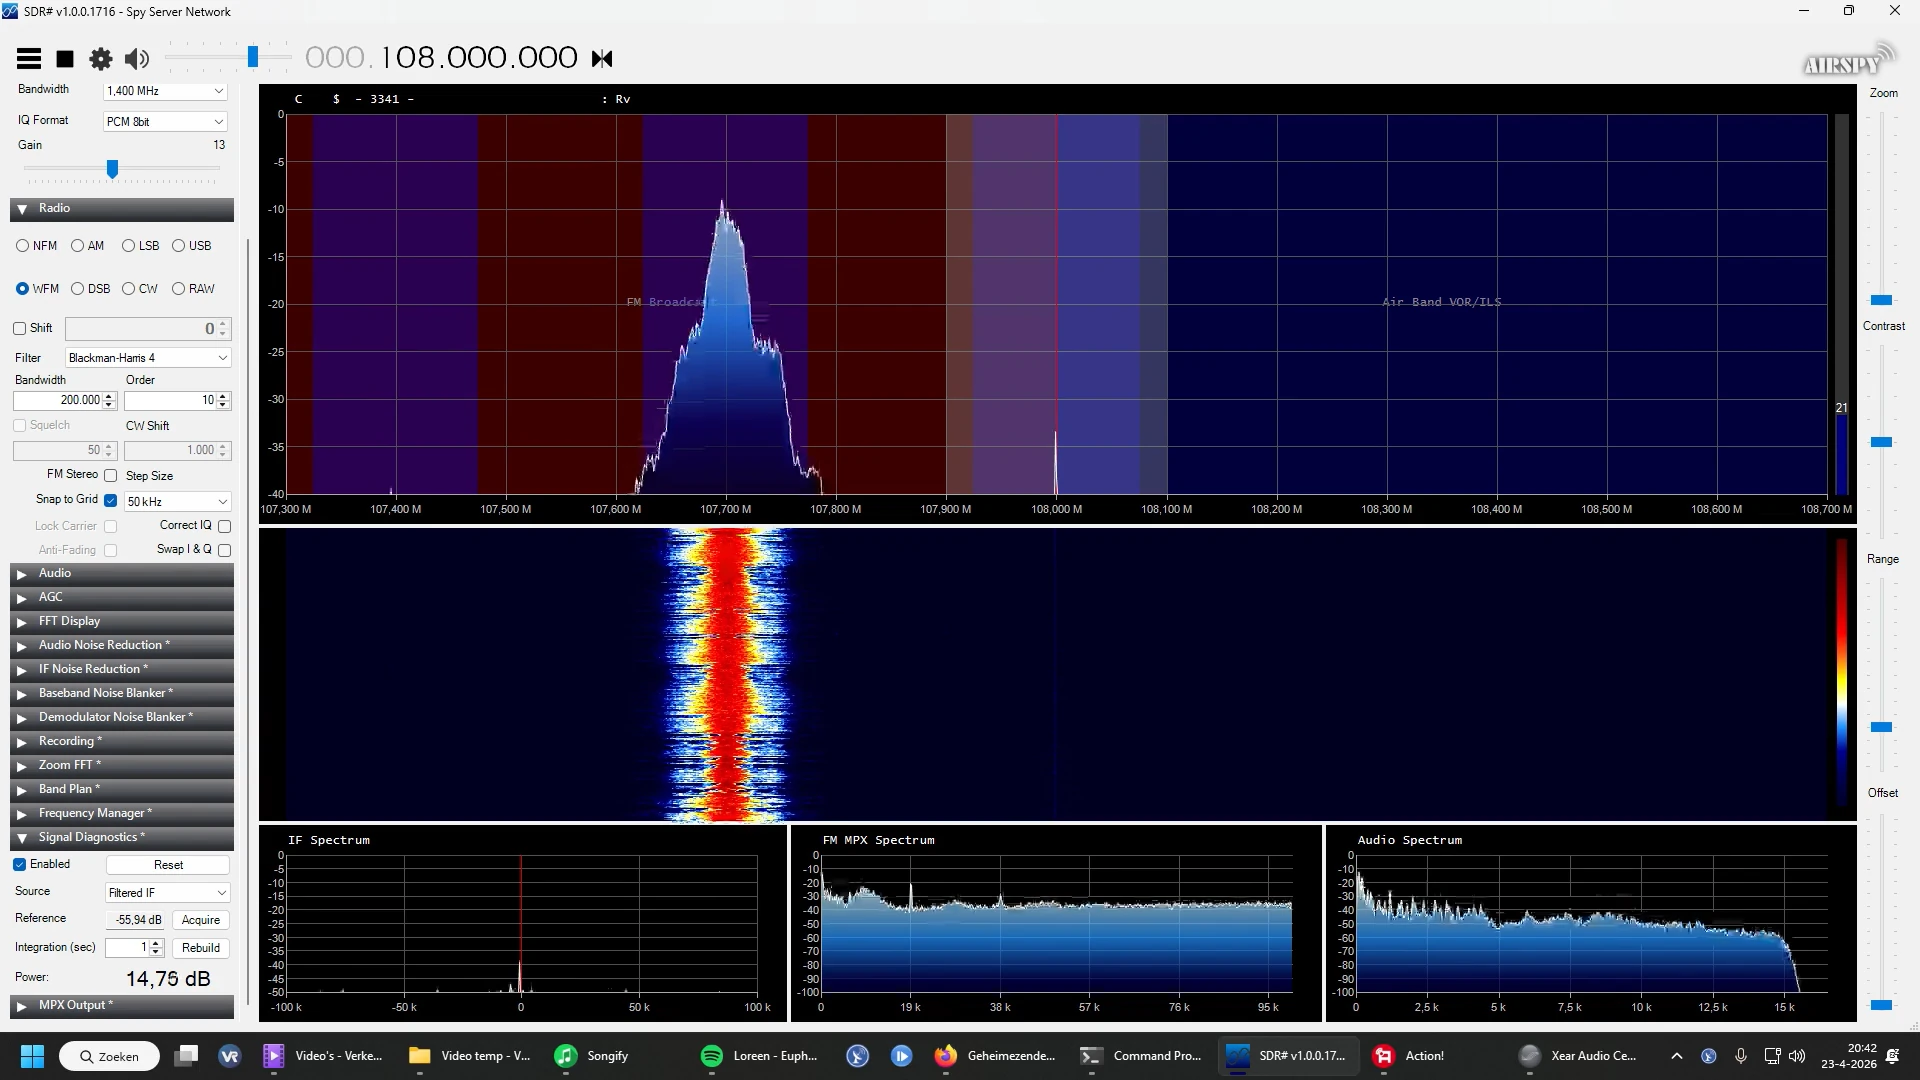Screen dimensions: 1920x1080
Task: Open the system volume tray icon
Action: pyautogui.click(x=1798, y=1056)
